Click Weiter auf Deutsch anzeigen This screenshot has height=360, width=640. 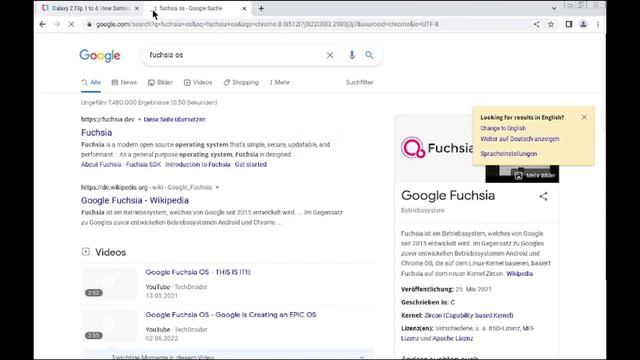[x=520, y=139]
